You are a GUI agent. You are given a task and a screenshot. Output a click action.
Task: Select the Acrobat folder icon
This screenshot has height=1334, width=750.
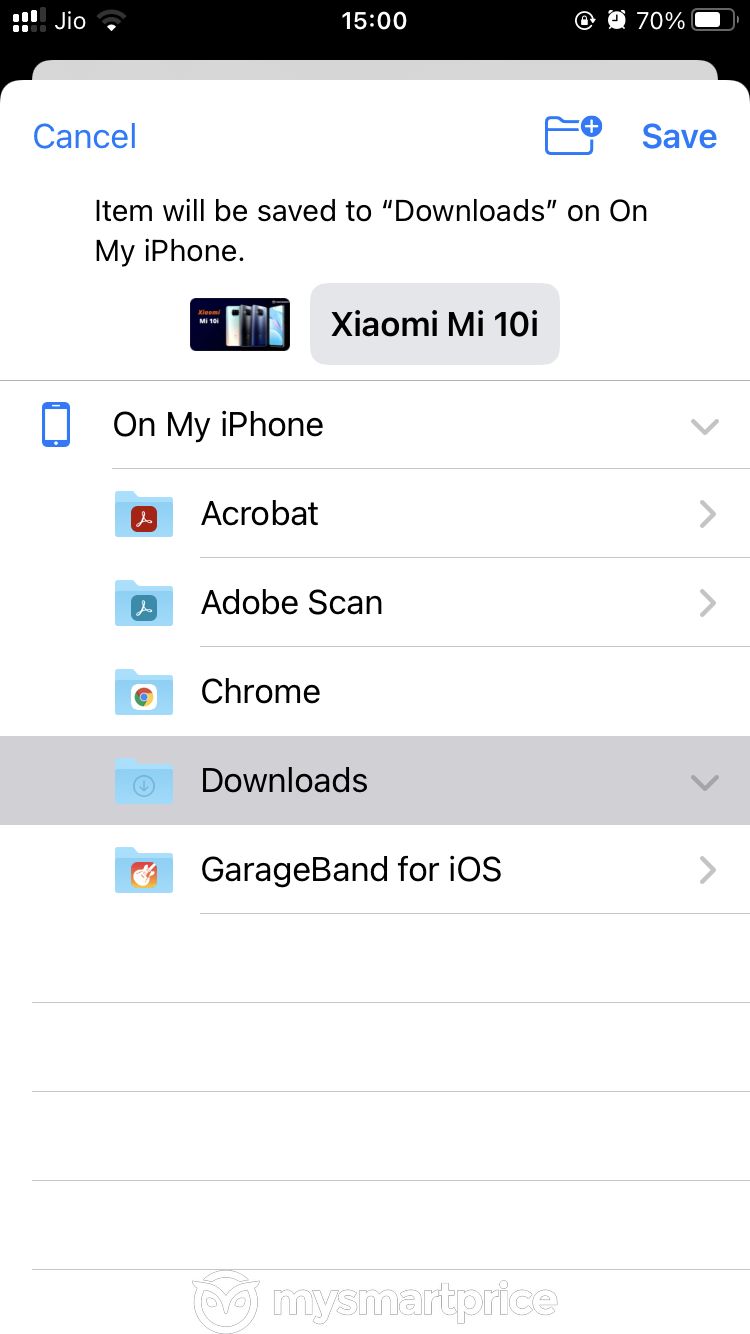pos(144,514)
